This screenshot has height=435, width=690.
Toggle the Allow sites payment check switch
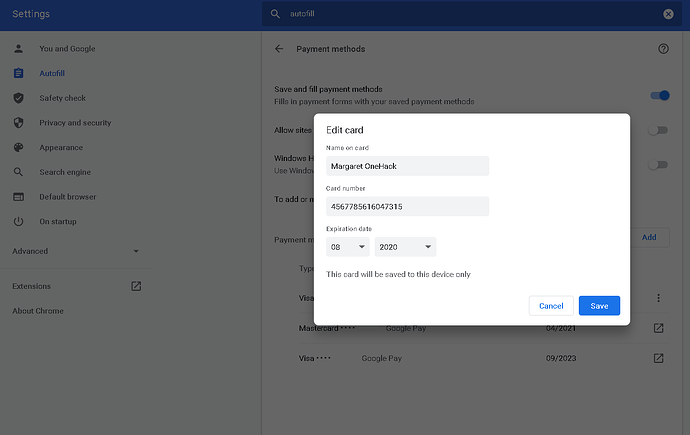(658, 130)
